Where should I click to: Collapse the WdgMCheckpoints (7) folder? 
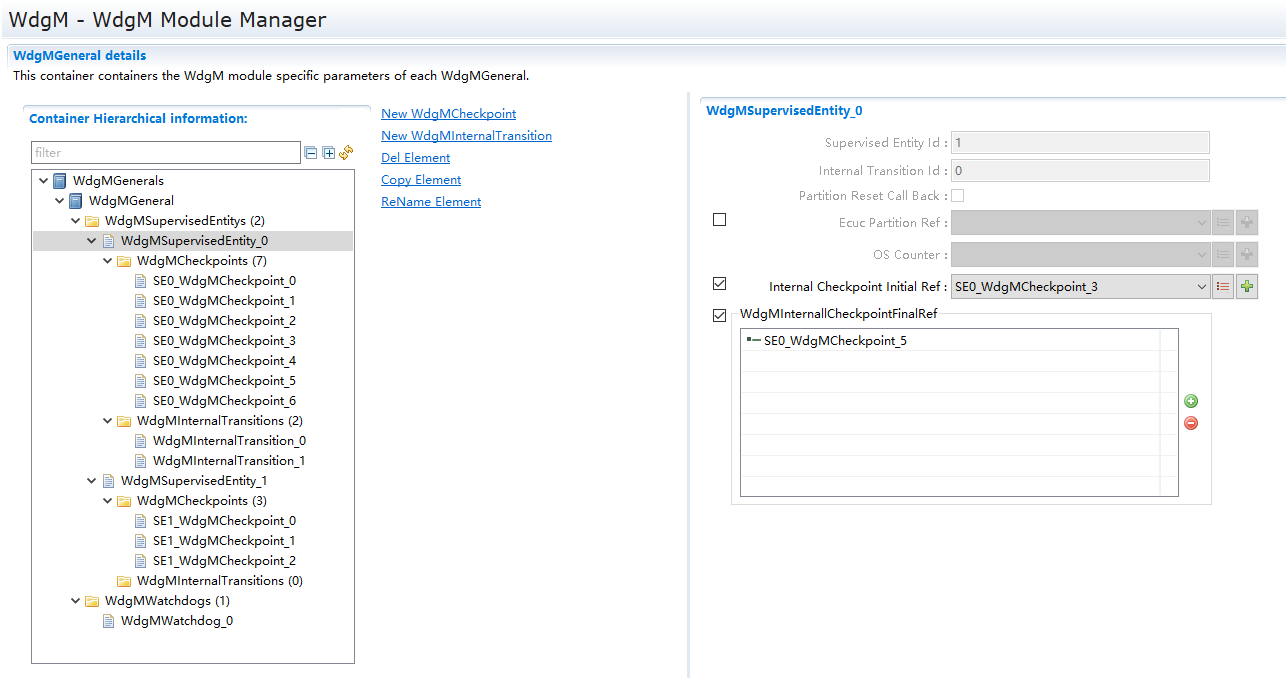pyautogui.click(x=108, y=261)
